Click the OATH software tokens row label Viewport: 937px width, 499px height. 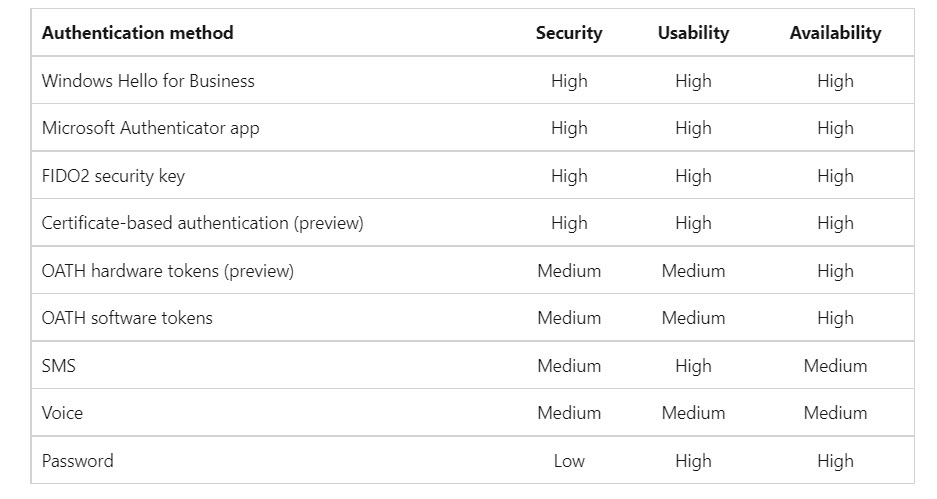[127, 318]
